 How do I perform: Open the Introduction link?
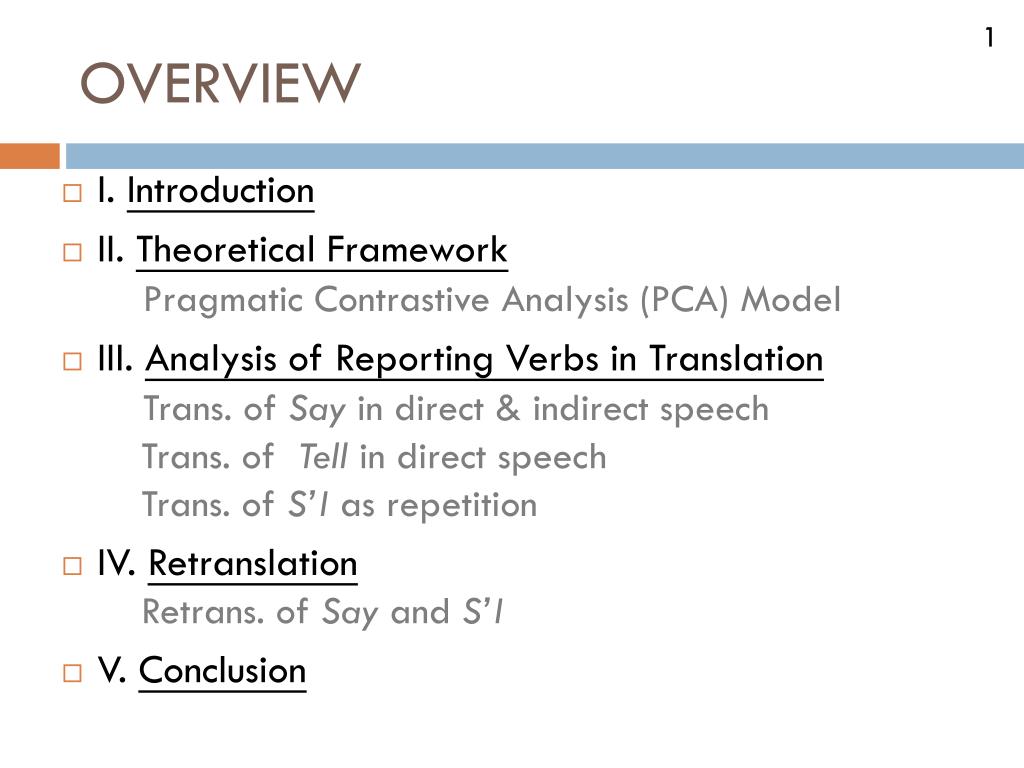coord(221,191)
